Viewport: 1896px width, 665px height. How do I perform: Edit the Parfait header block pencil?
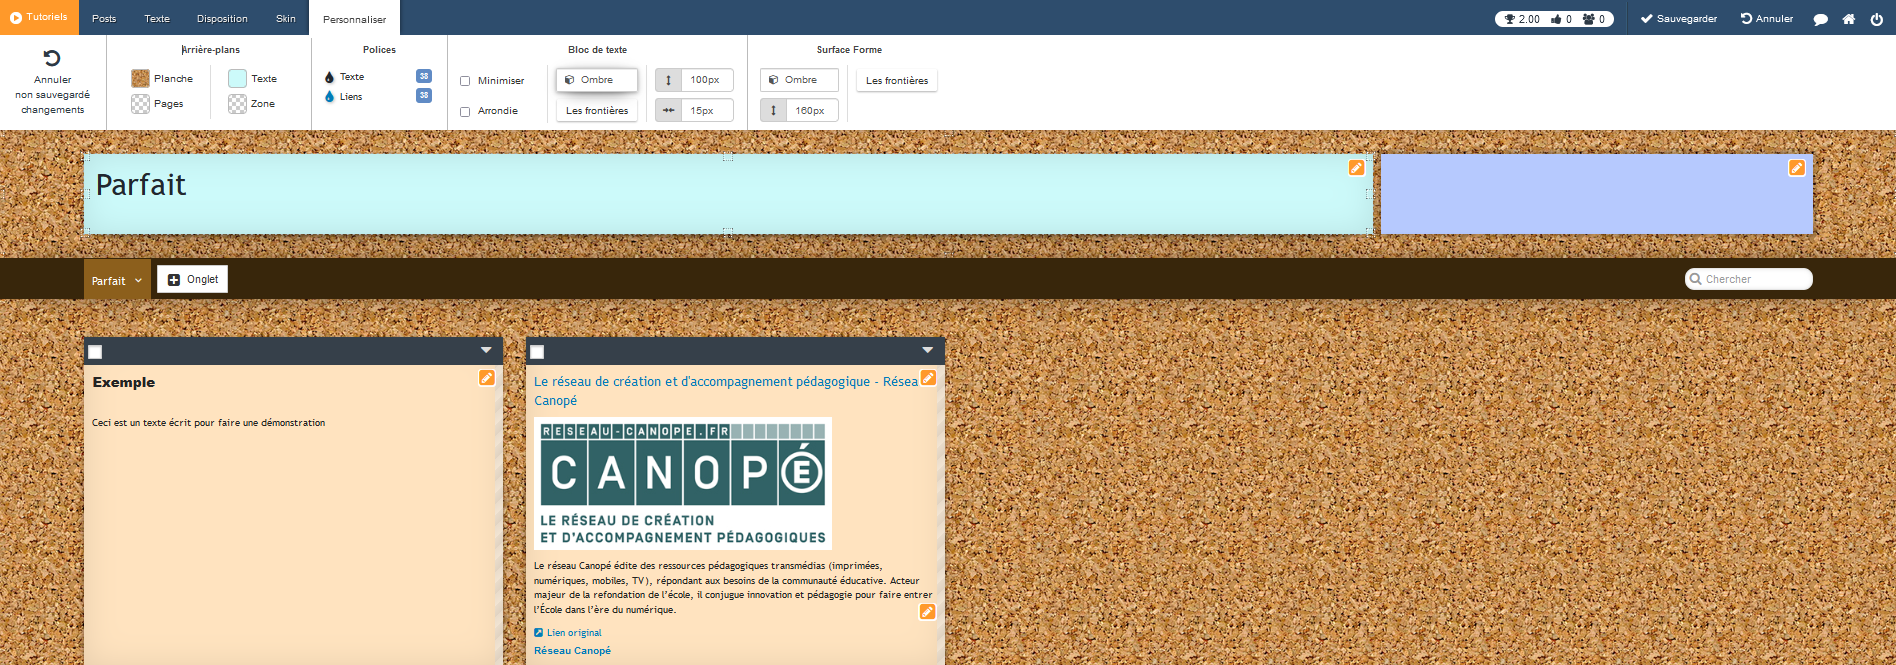(1356, 168)
